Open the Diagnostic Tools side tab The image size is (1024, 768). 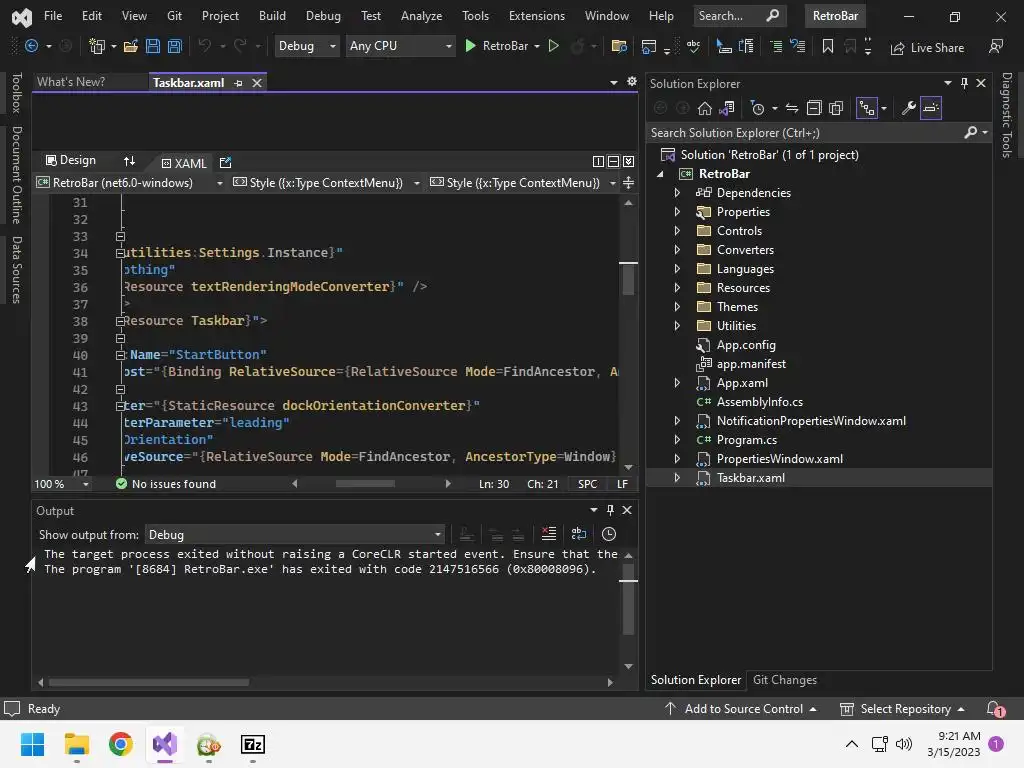pos(1006,115)
